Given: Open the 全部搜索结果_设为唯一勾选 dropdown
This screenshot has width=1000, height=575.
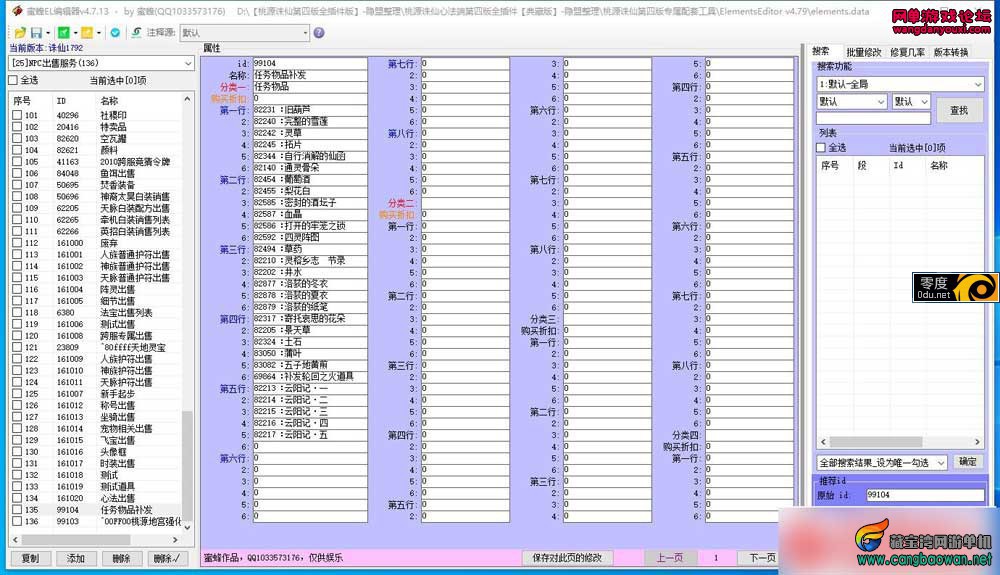Looking at the screenshot, I should [882, 463].
